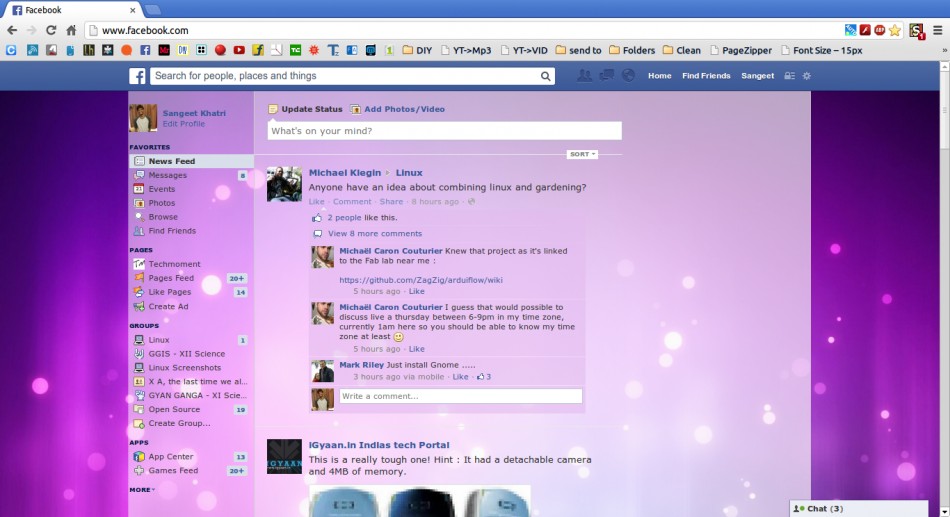950x517 pixels.
Task: Open iGyaan.in Indias tech Portal page
Action: [x=379, y=445]
